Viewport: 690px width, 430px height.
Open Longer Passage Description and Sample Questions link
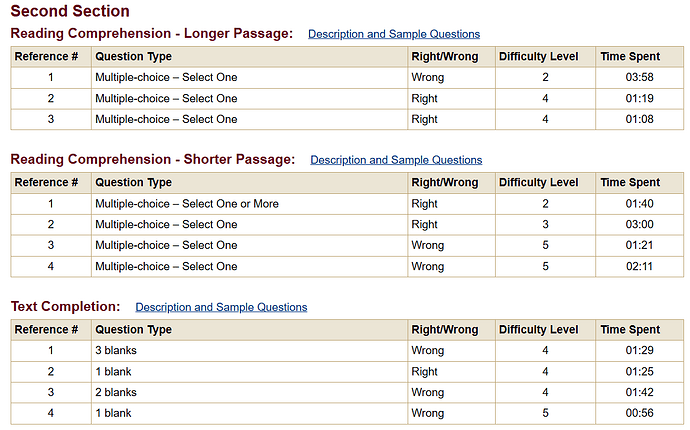tap(394, 34)
